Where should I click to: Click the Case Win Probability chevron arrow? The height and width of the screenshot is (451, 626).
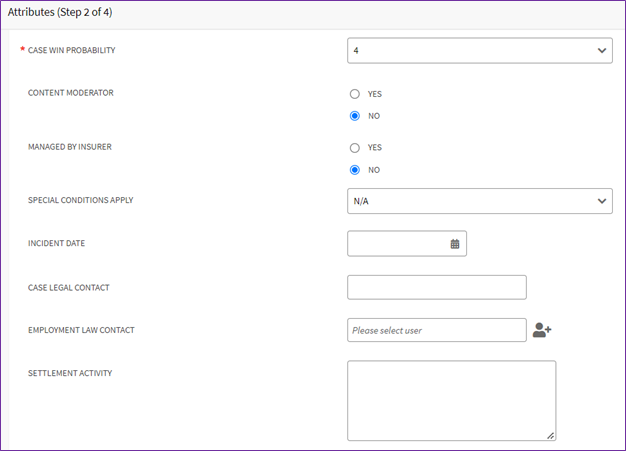[x=602, y=51]
